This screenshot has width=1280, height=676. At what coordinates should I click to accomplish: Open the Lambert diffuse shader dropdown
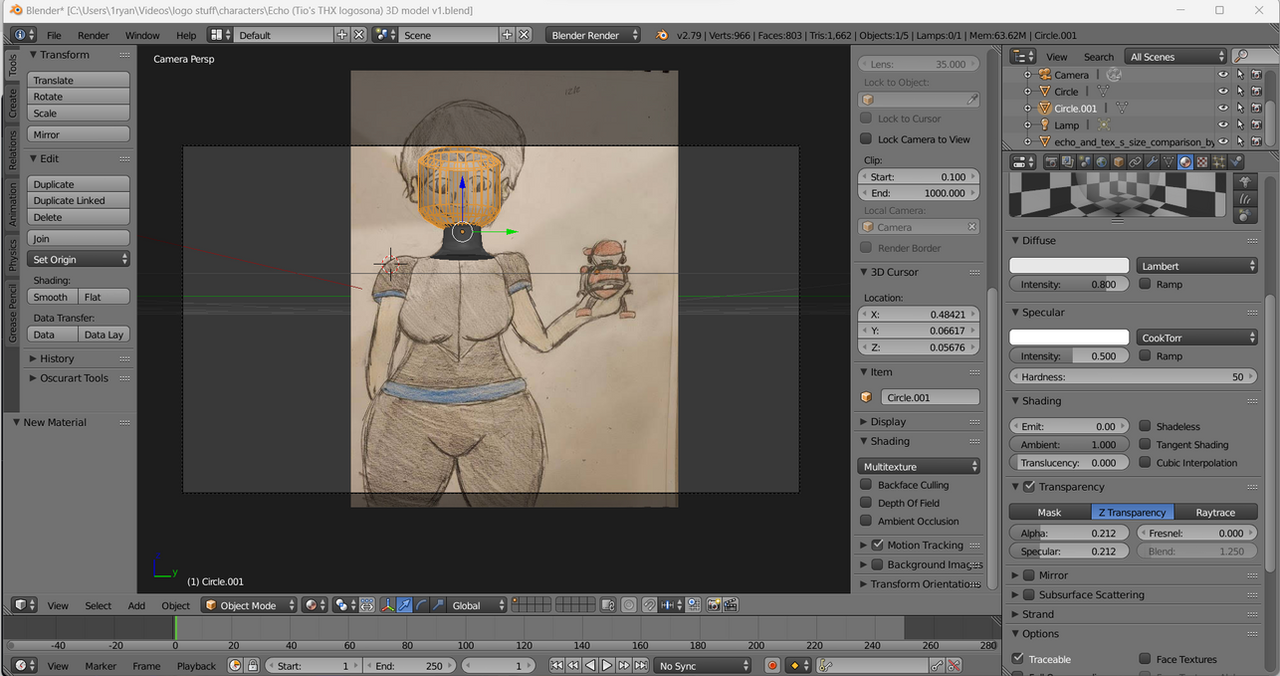click(x=1197, y=266)
